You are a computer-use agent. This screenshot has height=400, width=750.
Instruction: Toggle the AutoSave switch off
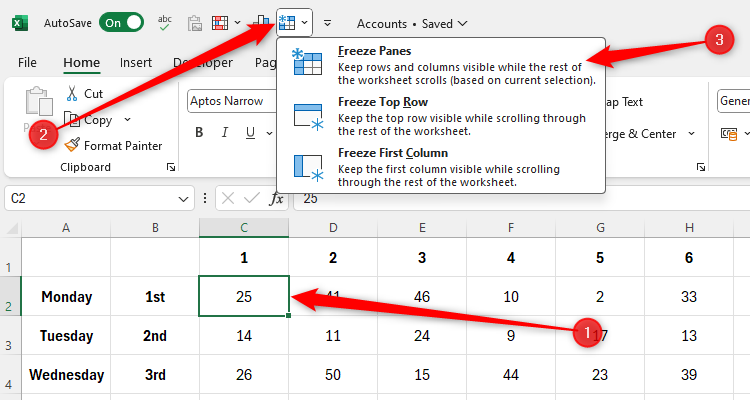[x=121, y=23]
